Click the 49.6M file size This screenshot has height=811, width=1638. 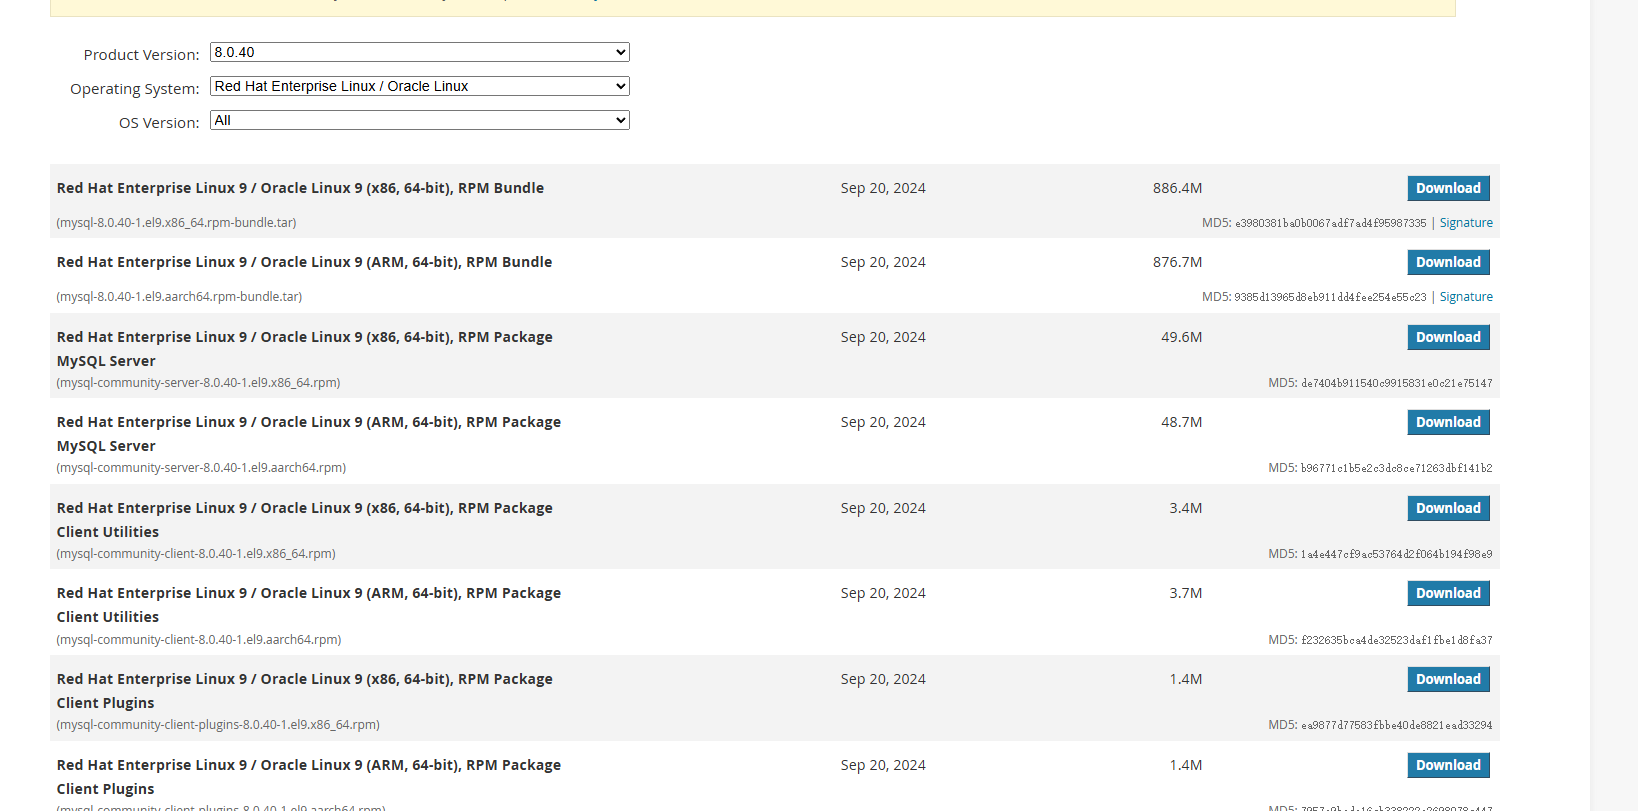coord(1181,337)
